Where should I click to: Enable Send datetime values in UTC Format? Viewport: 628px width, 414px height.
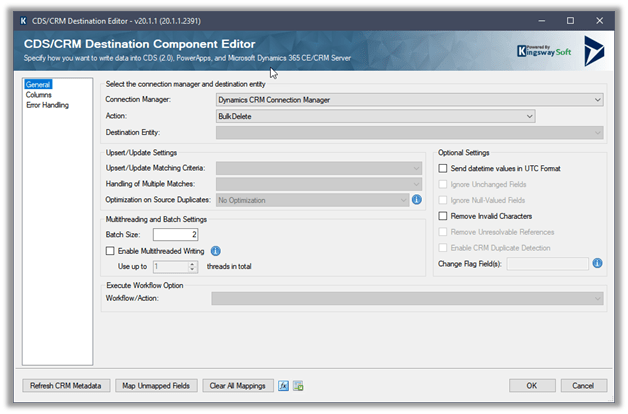click(x=443, y=169)
